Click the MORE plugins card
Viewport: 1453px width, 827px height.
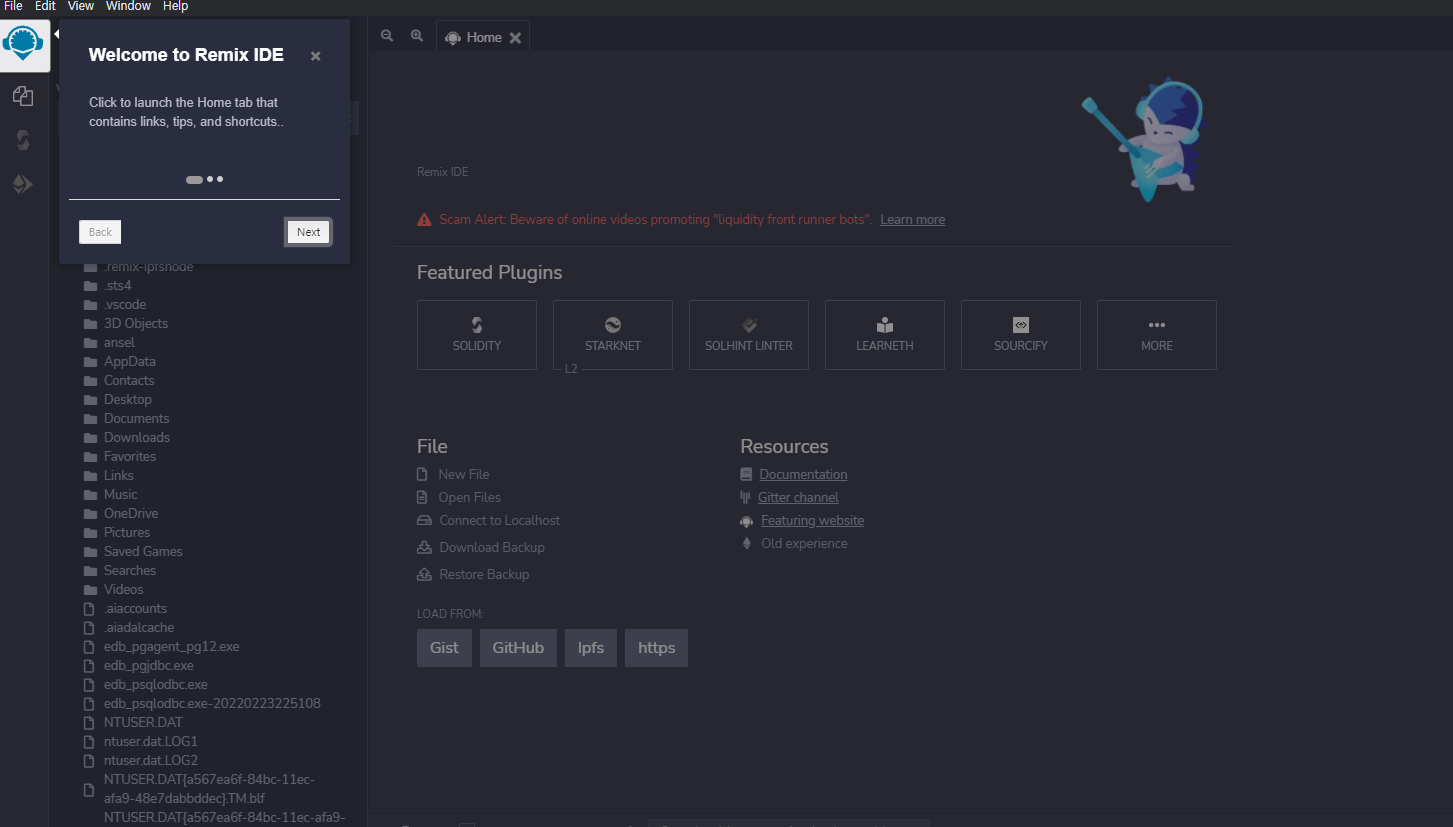click(x=1157, y=335)
